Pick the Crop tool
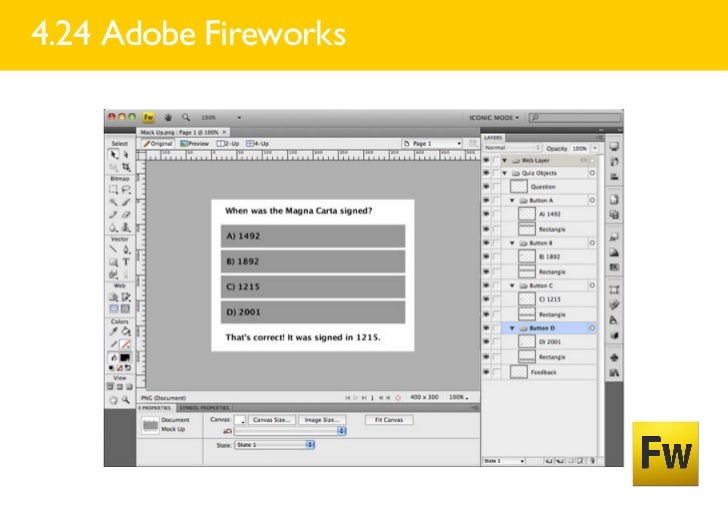 (126, 166)
